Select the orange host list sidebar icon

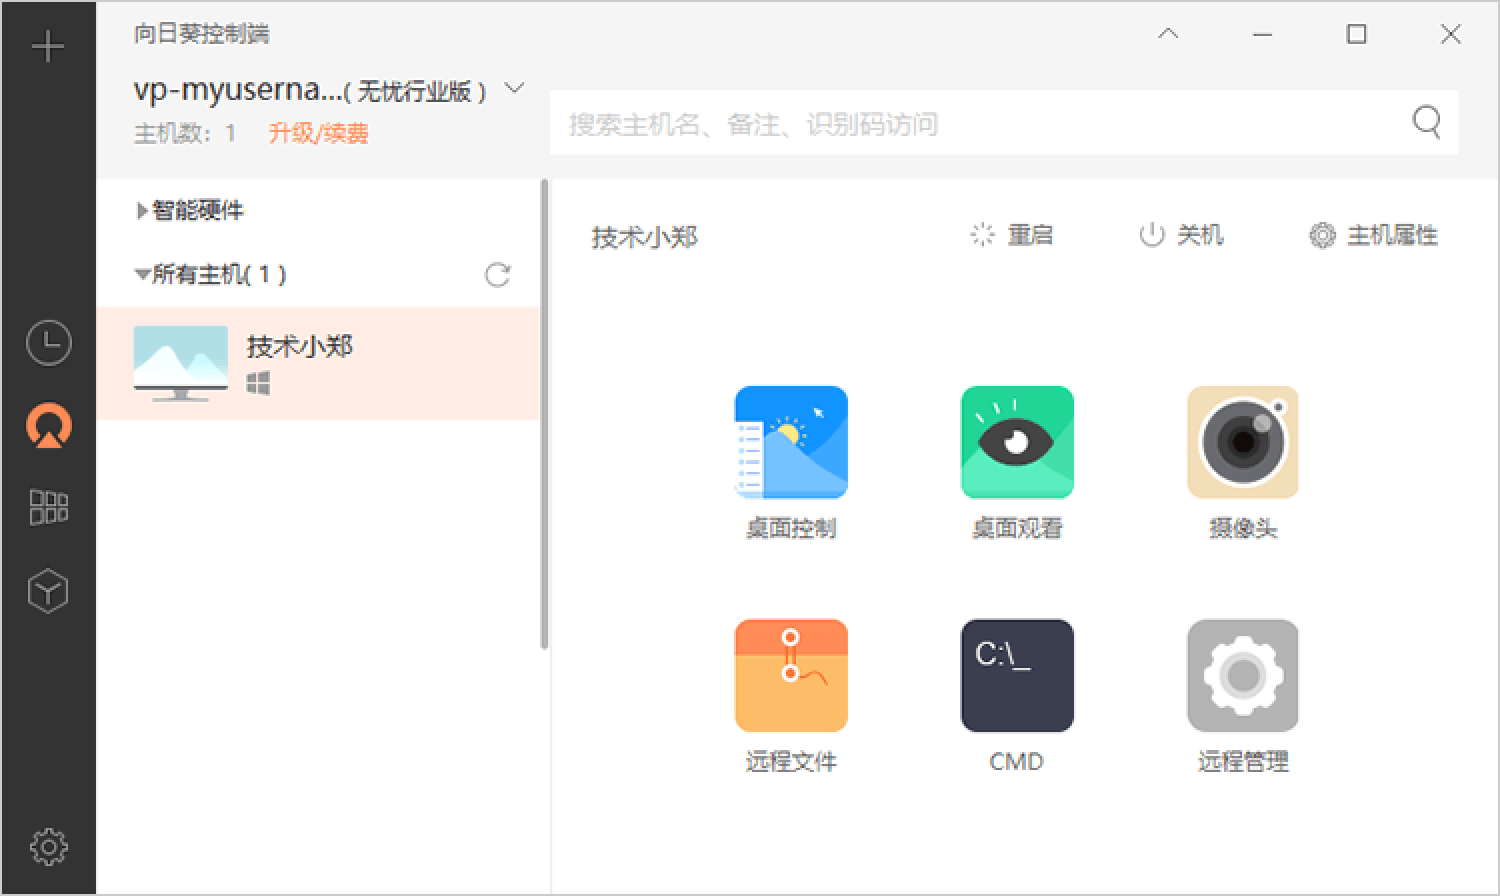pyautogui.click(x=48, y=425)
